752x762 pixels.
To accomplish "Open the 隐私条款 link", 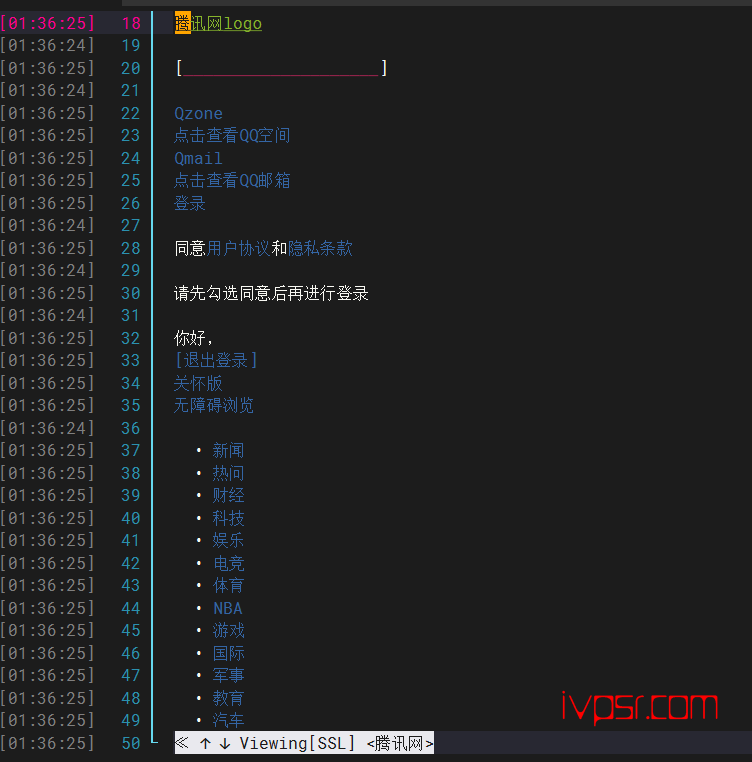I will pos(320,248).
